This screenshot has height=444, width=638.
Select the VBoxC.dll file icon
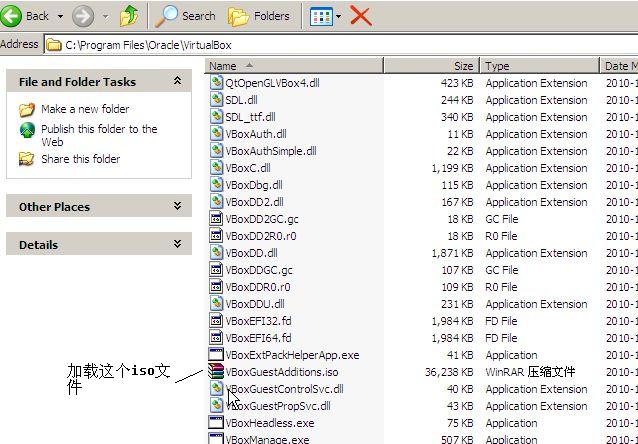click(x=216, y=168)
